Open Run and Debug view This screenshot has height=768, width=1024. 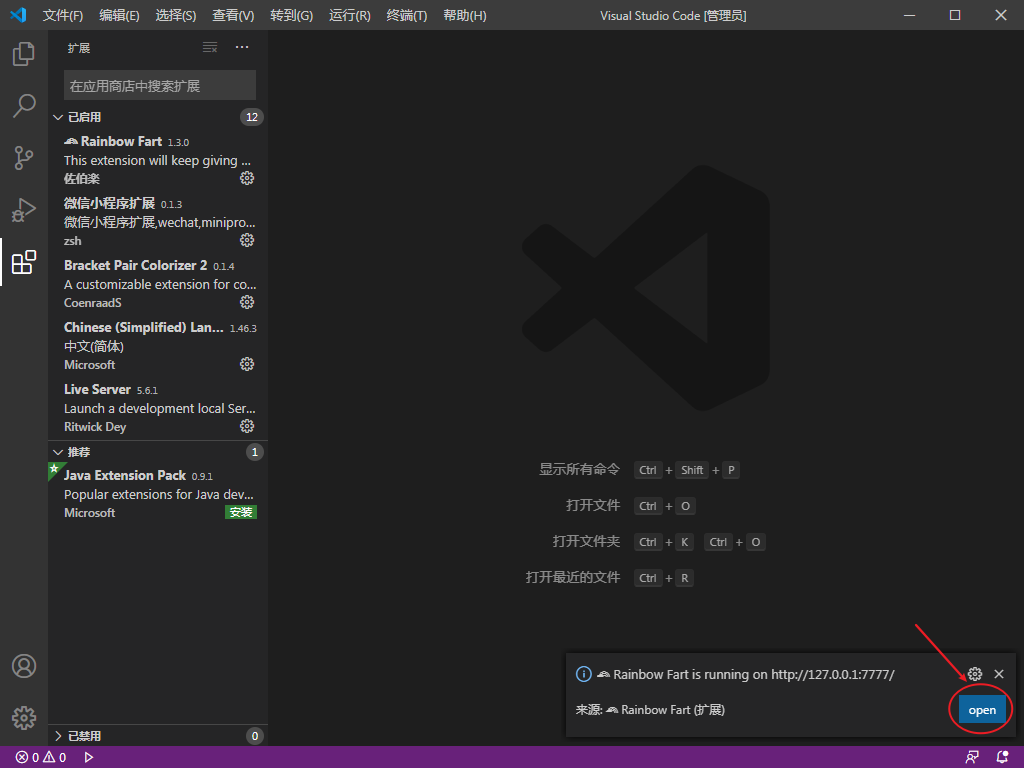point(24,210)
